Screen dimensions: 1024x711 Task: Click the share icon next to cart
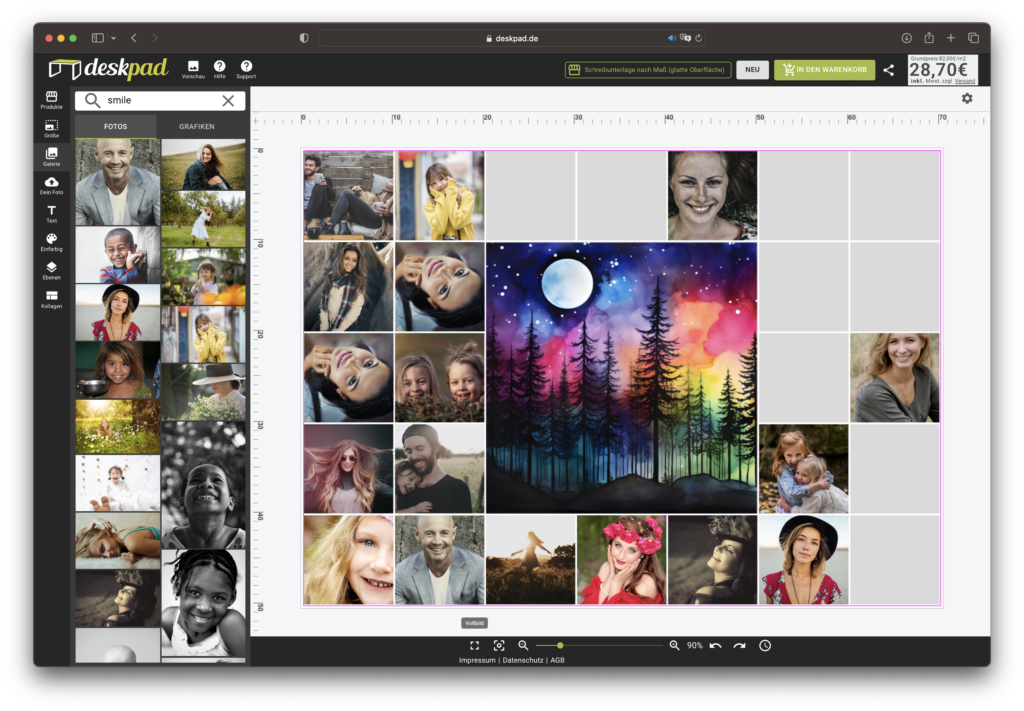[x=889, y=70]
